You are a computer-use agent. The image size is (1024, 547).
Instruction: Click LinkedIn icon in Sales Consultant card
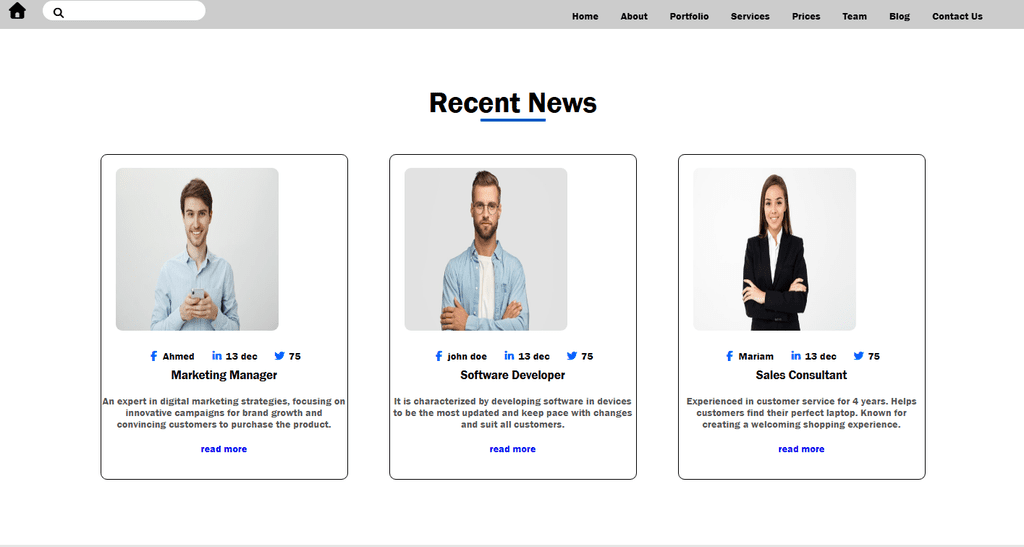[796, 355]
